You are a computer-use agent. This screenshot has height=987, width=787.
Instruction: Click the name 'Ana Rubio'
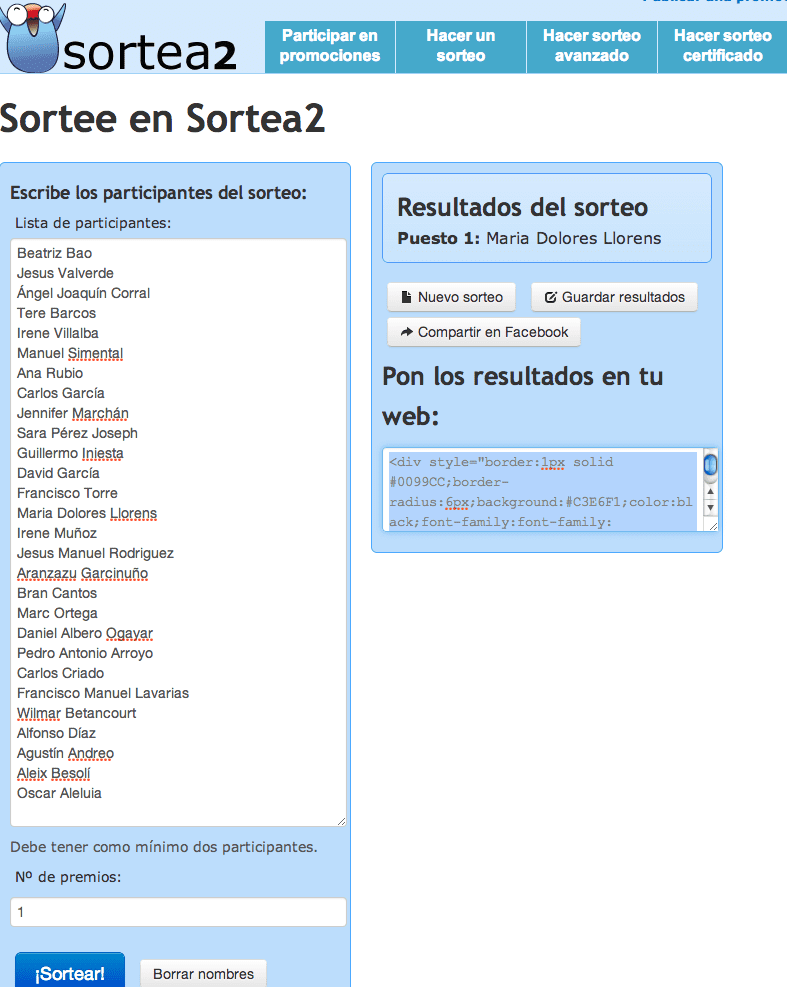50,373
